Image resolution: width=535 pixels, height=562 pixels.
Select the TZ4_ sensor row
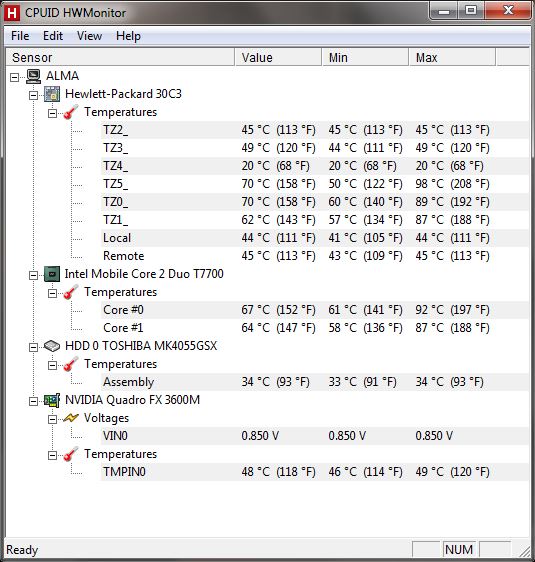click(x=315, y=166)
